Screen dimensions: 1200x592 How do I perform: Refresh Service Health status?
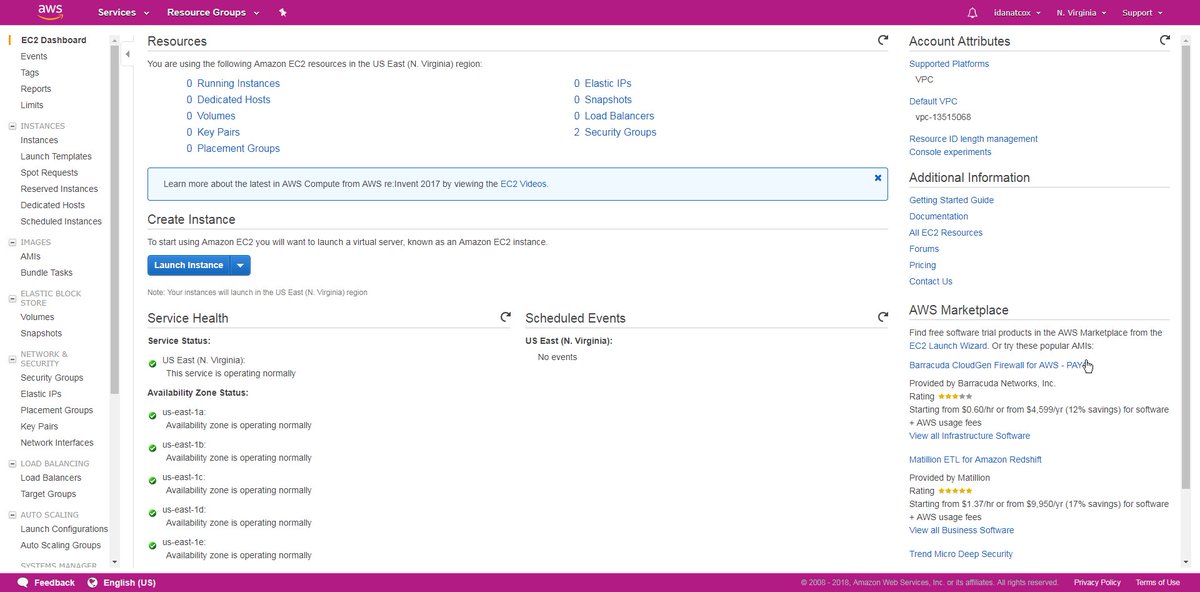pos(505,317)
